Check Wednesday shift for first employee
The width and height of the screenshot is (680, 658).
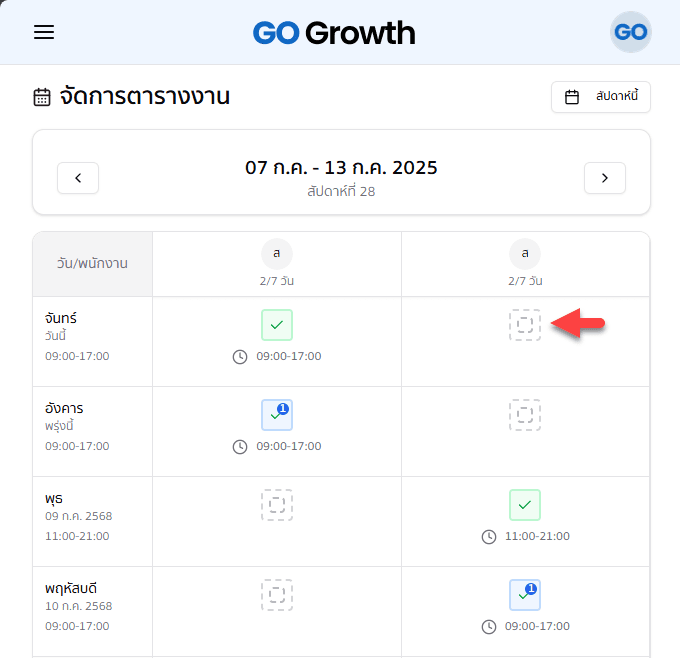point(277,505)
